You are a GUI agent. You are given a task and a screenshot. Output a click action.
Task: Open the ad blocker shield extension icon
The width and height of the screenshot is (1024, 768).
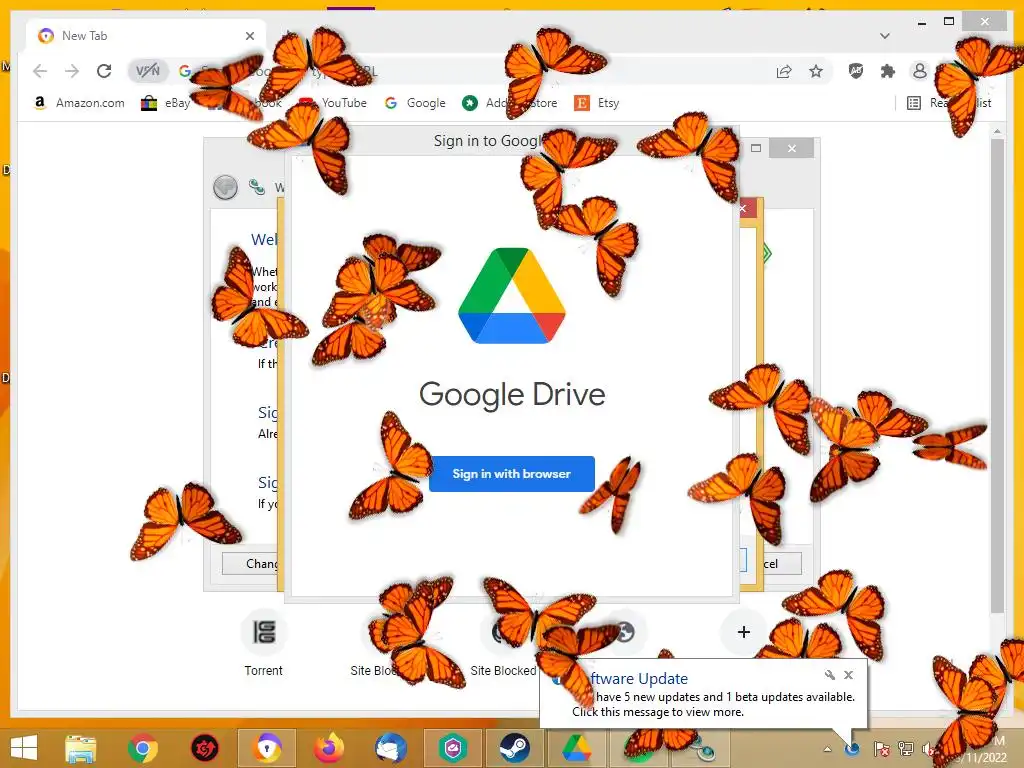click(856, 71)
